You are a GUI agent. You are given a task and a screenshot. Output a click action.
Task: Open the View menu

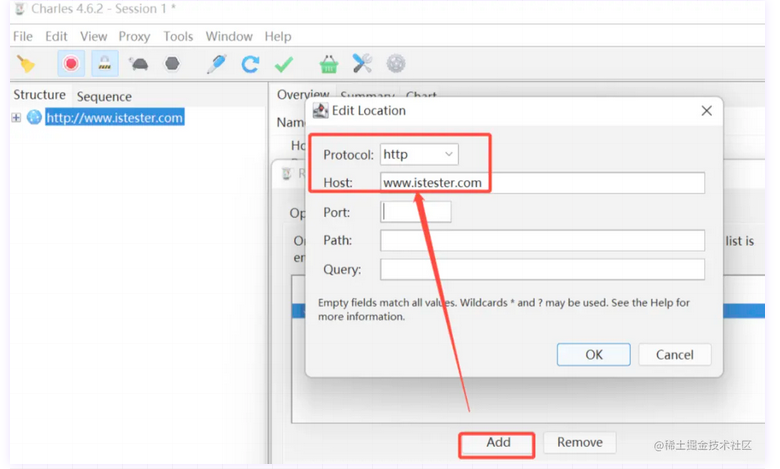(x=94, y=36)
